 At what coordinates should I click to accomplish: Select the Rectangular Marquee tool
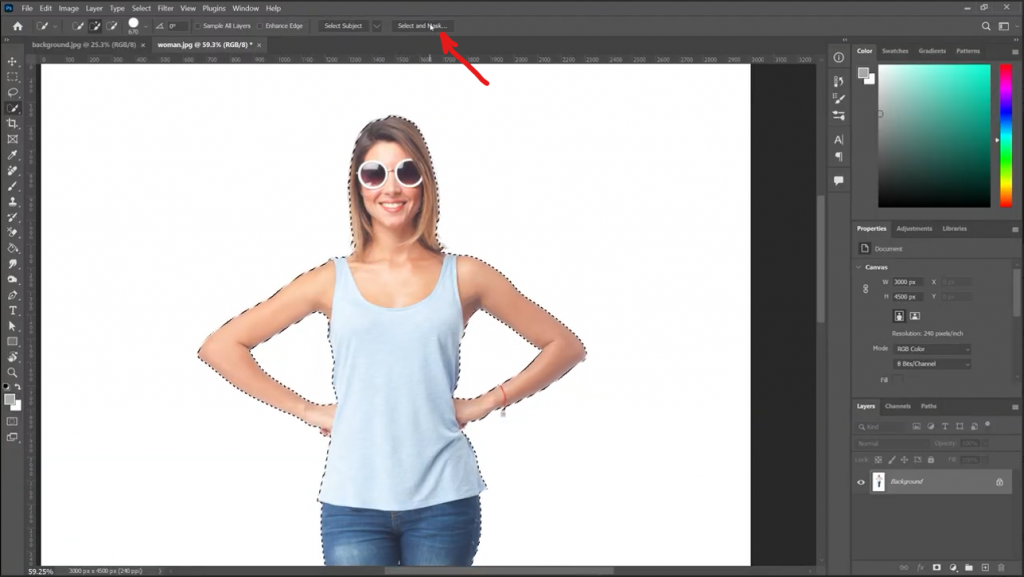[12, 77]
